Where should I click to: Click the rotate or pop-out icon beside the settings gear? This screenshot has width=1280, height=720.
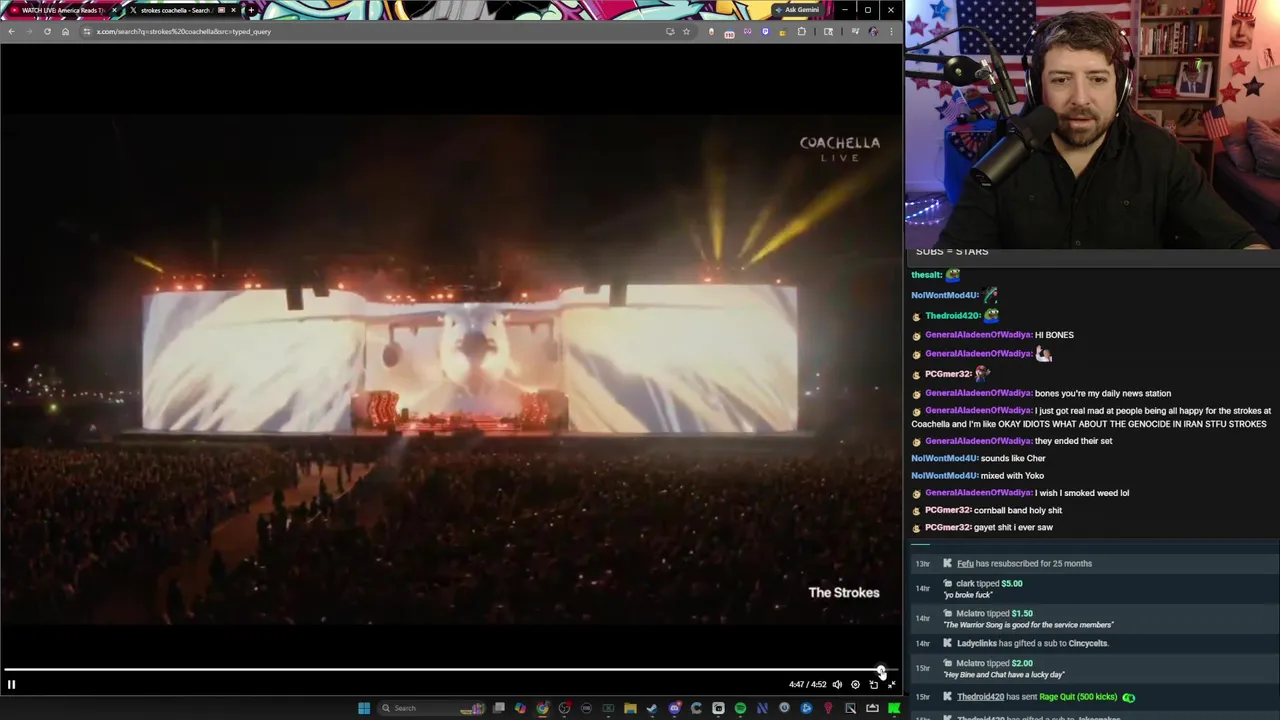(x=873, y=684)
